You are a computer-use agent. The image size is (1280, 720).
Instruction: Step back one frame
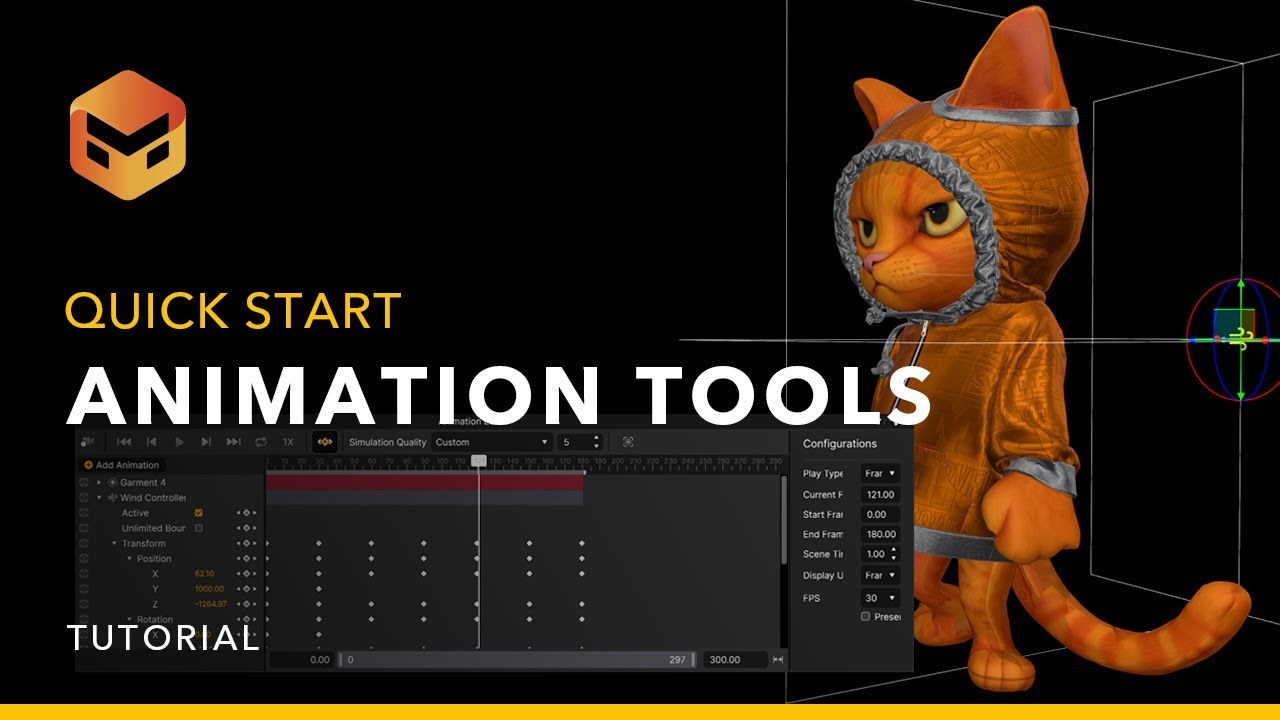pyautogui.click(x=151, y=442)
